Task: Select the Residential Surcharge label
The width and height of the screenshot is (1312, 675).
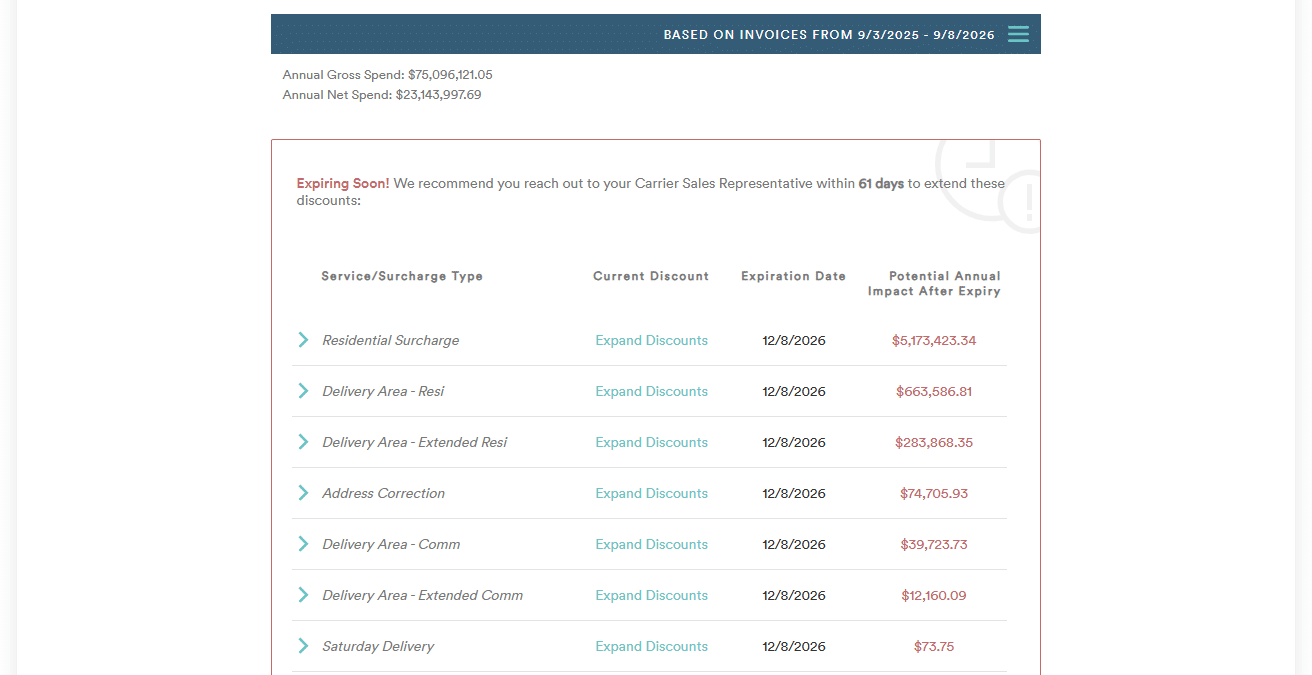Action: [391, 340]
